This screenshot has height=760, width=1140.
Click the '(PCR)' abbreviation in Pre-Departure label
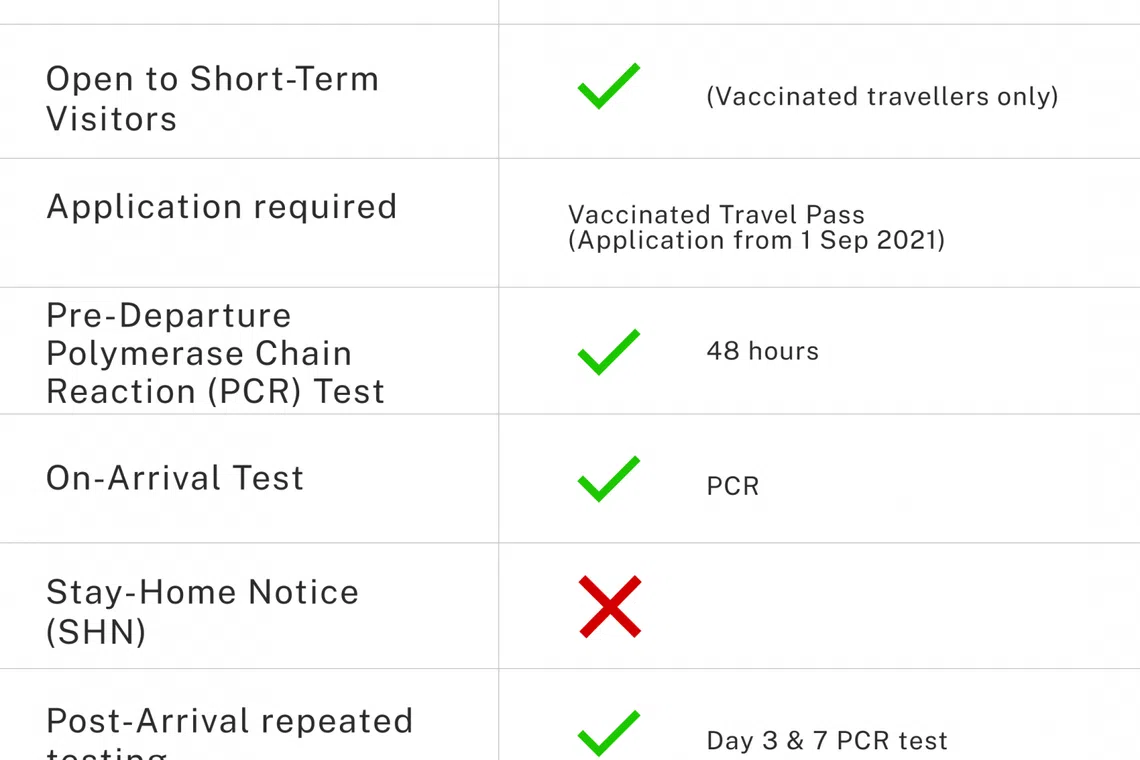pyautogui.click(x=255, y=392)
